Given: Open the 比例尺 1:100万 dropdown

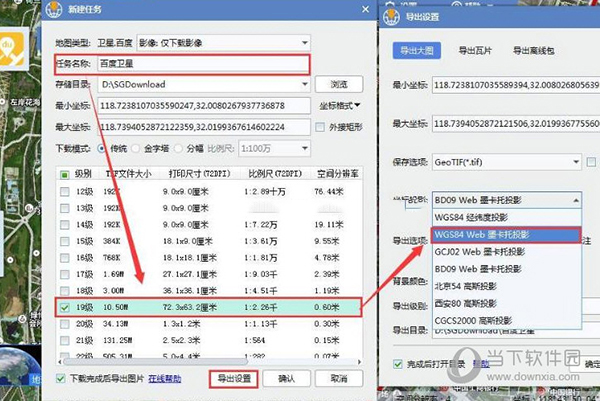Looking at the screenshot, I should [x=274, y=148].
